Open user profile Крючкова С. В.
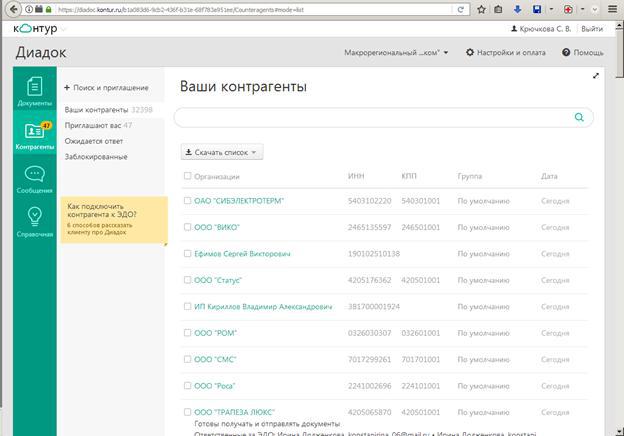624x436 pixels. click(541, 29)
